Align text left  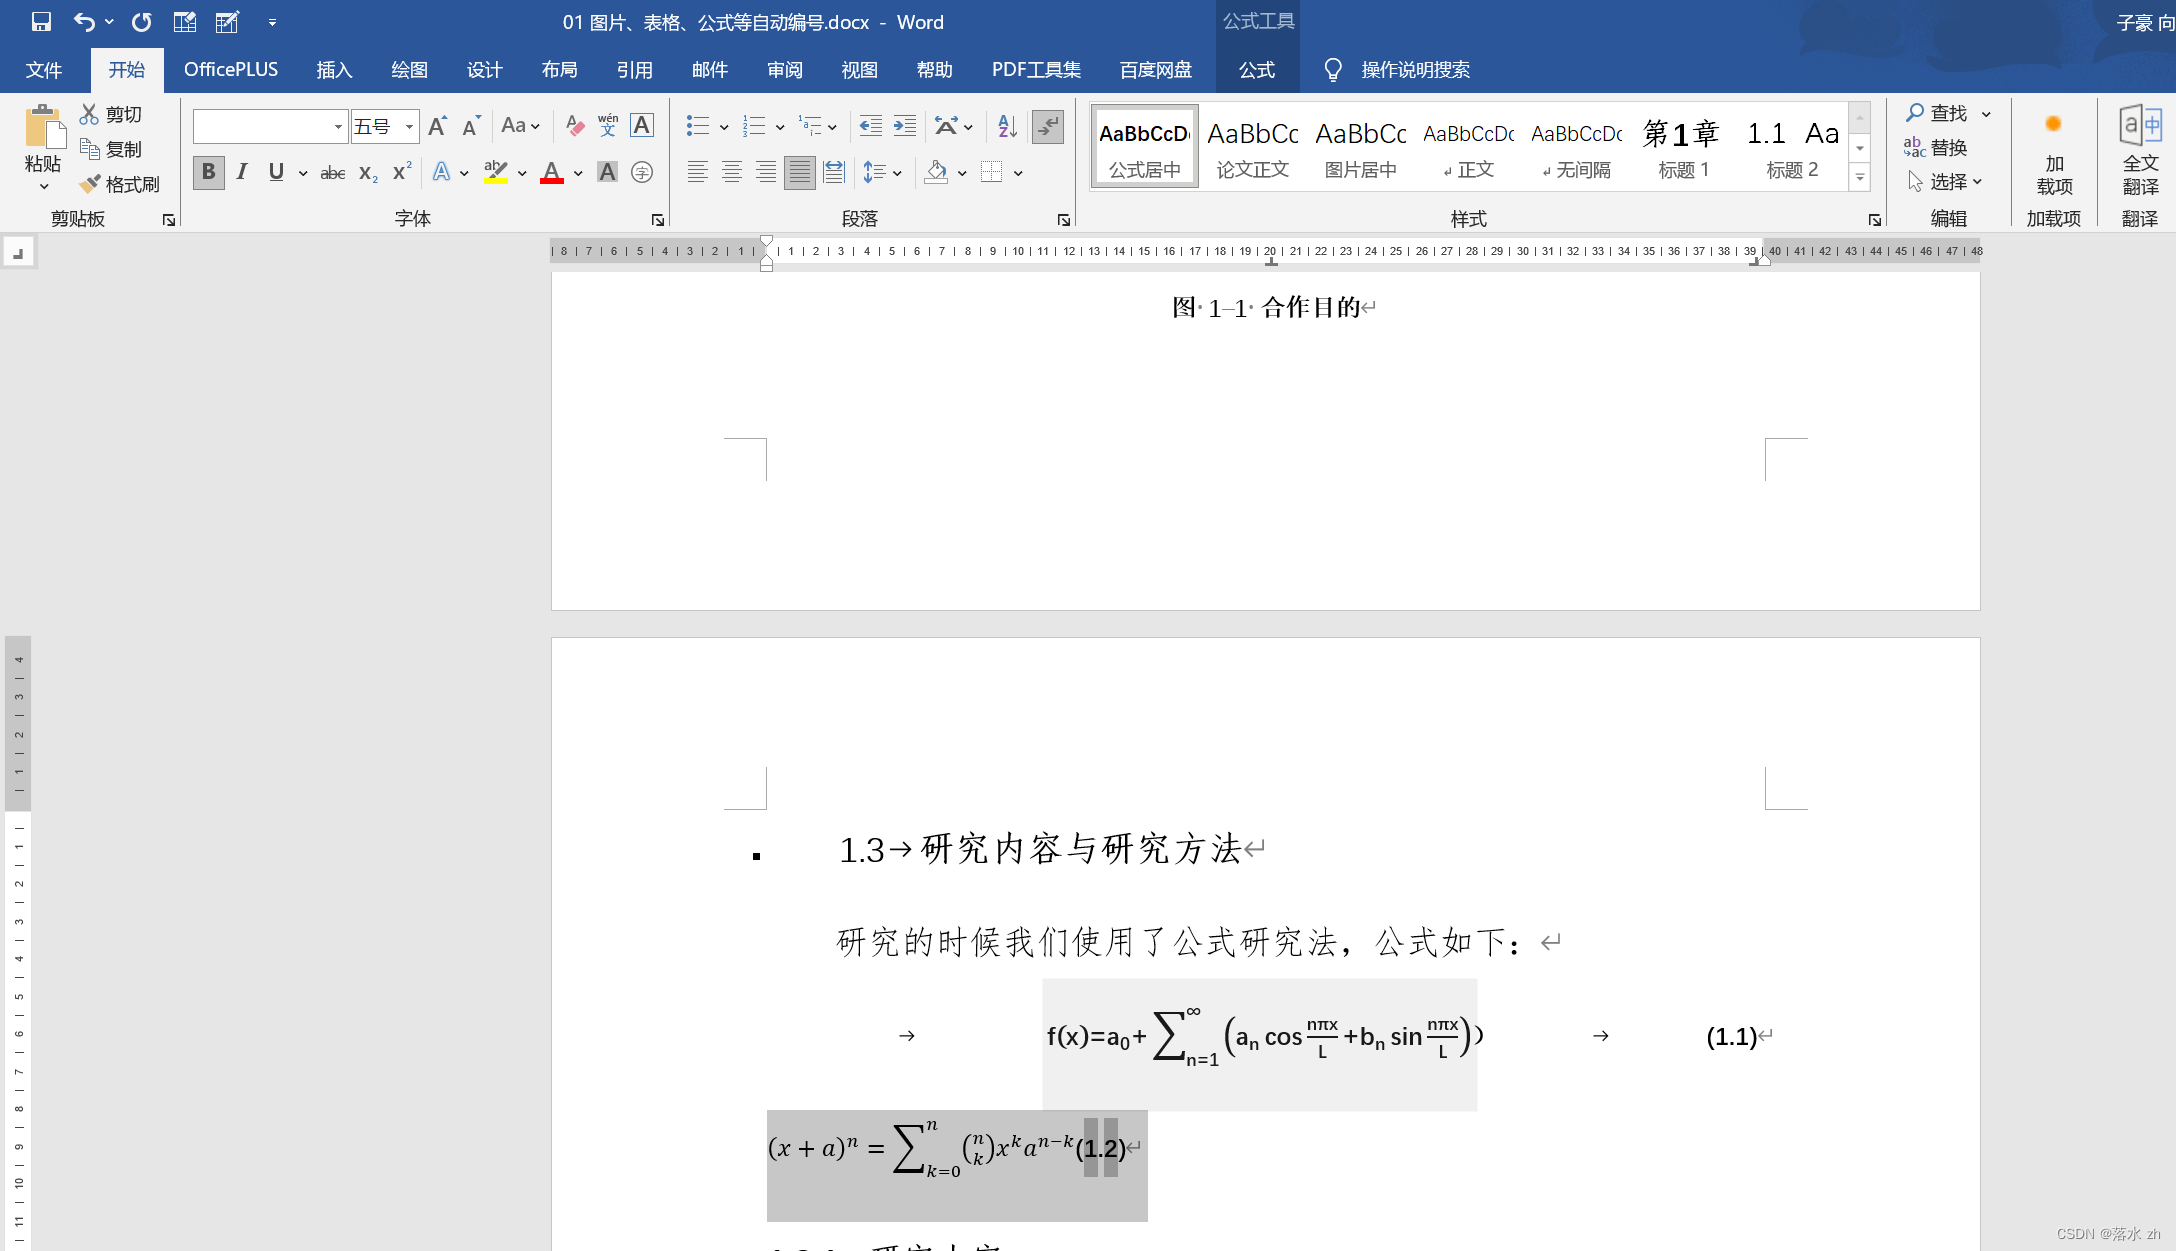click(698, 173)
